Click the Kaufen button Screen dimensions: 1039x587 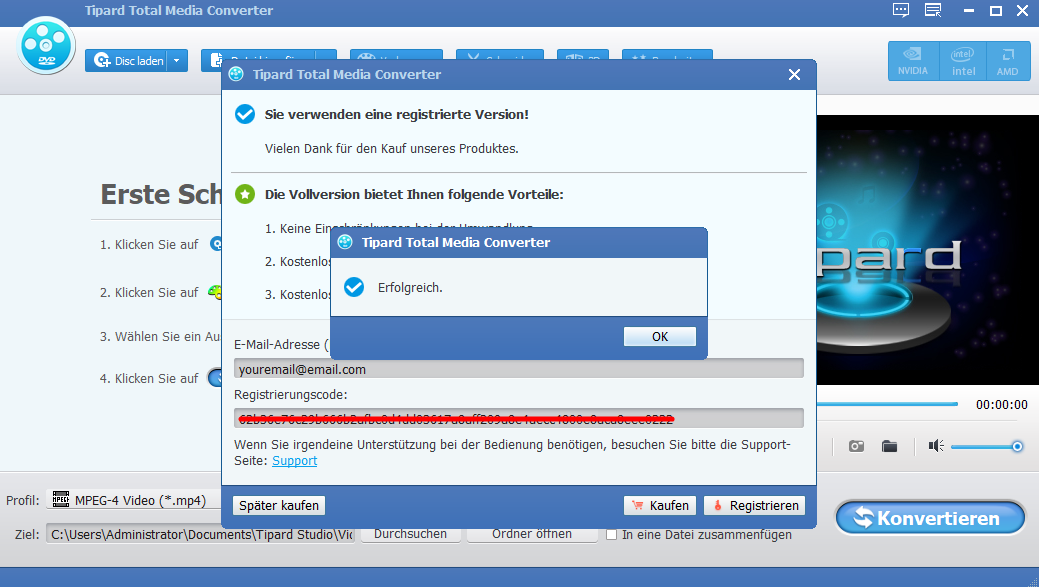pos(660,506)
